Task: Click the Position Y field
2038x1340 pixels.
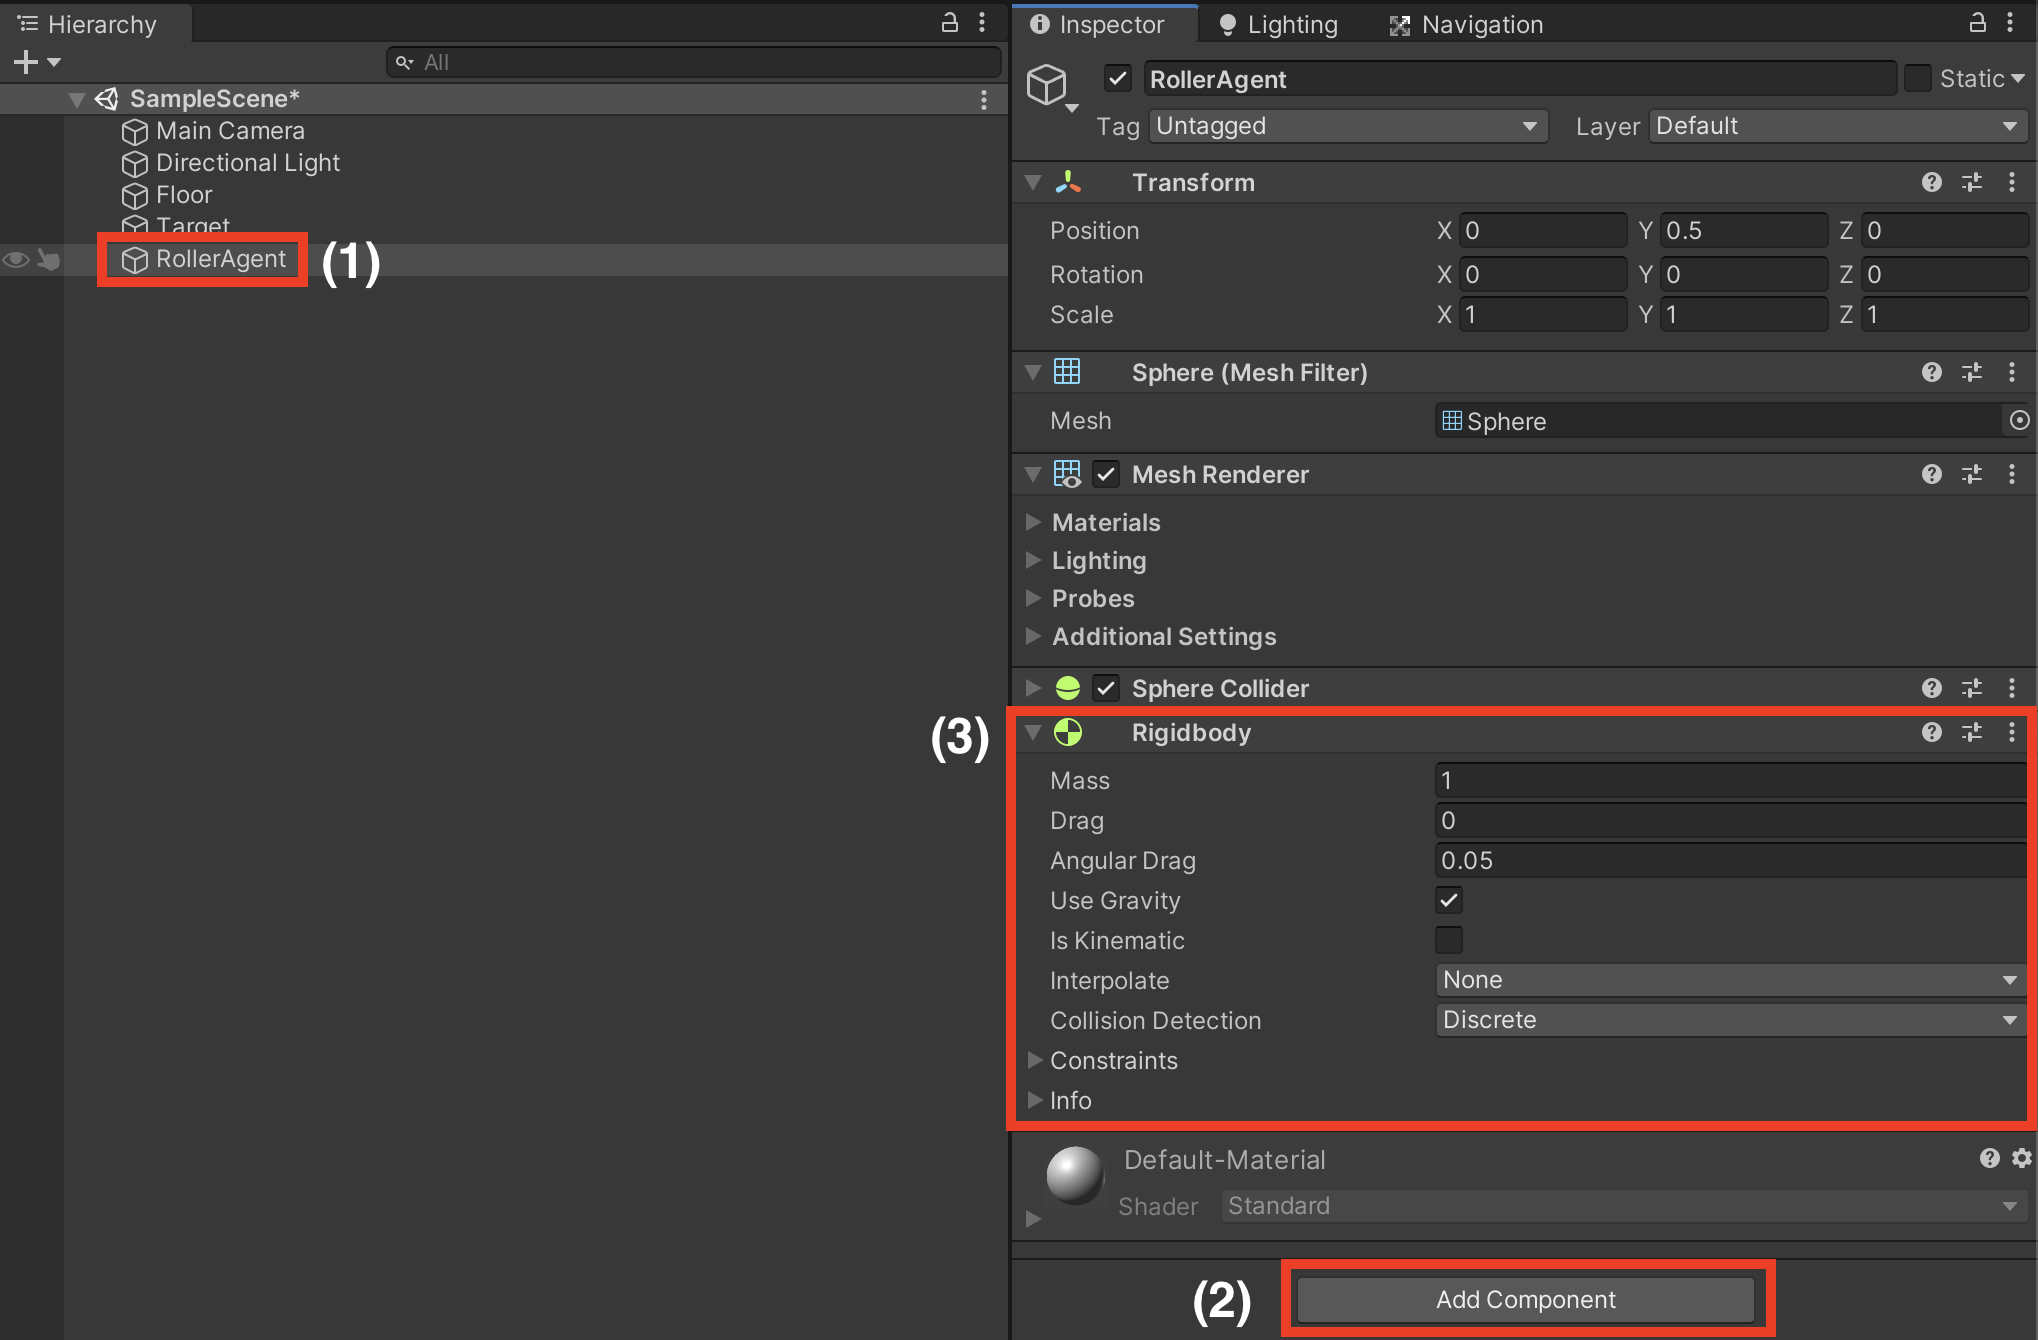Action: pos(1743,231)
